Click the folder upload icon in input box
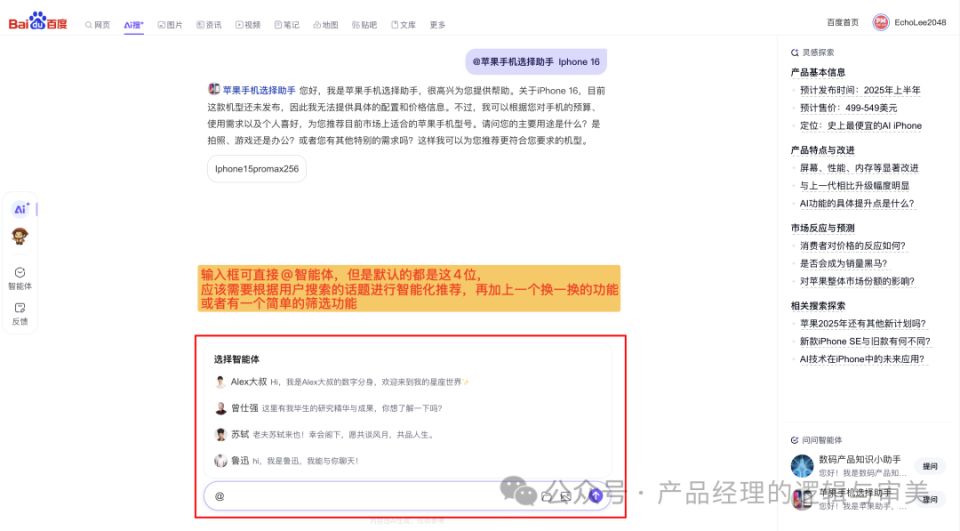 click(x=547, y=497)
